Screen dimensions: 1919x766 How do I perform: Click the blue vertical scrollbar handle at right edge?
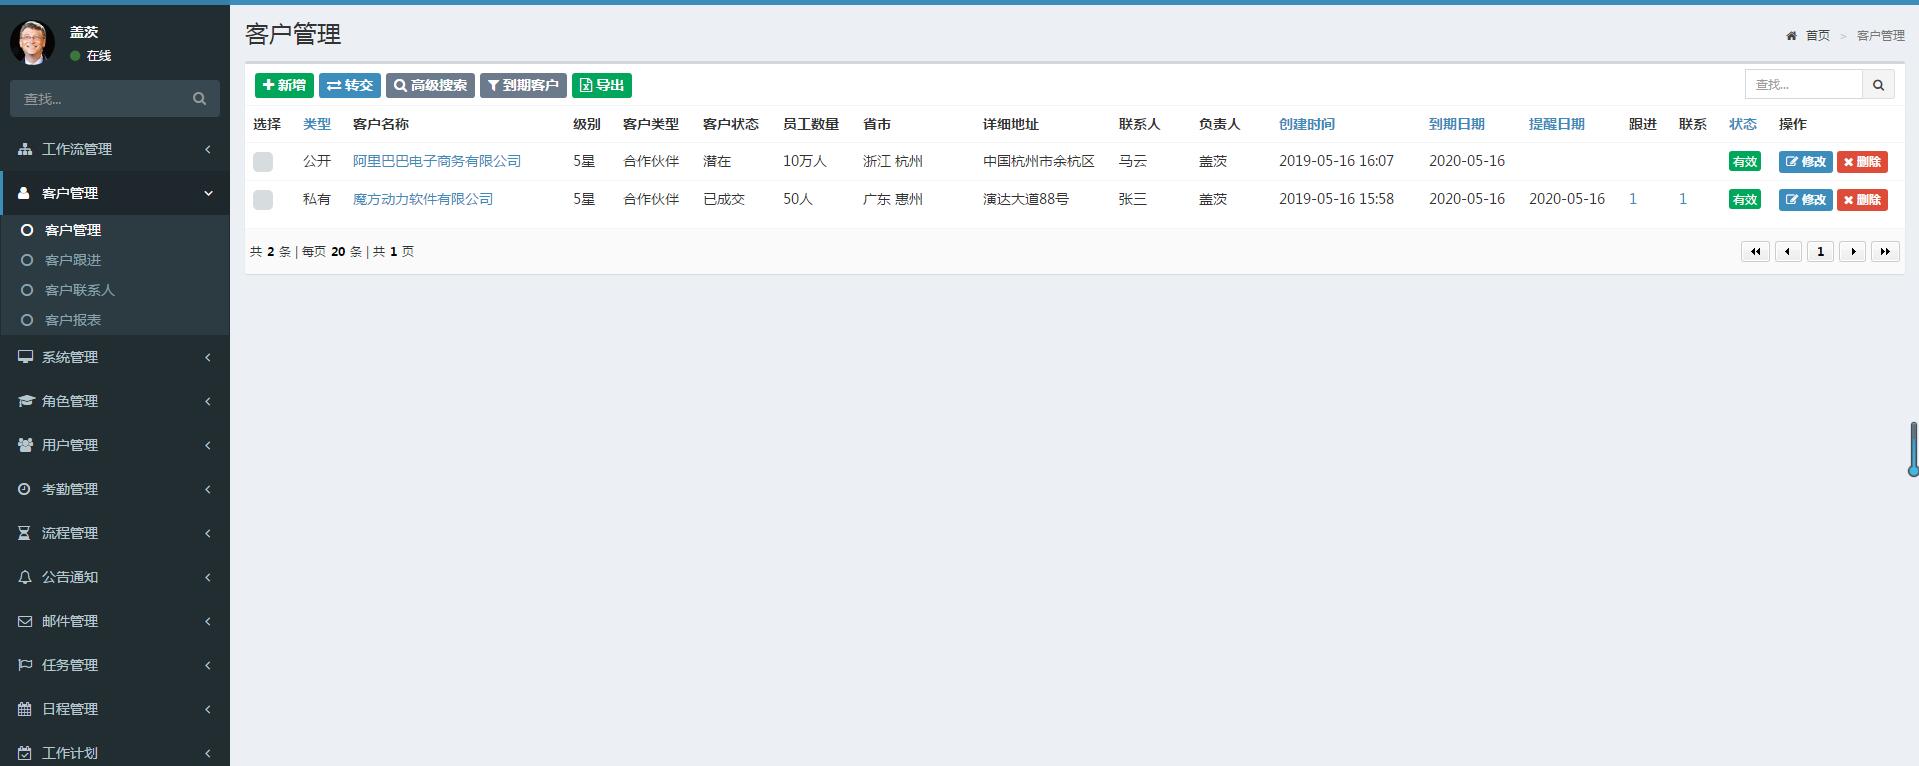point(1913,448)
